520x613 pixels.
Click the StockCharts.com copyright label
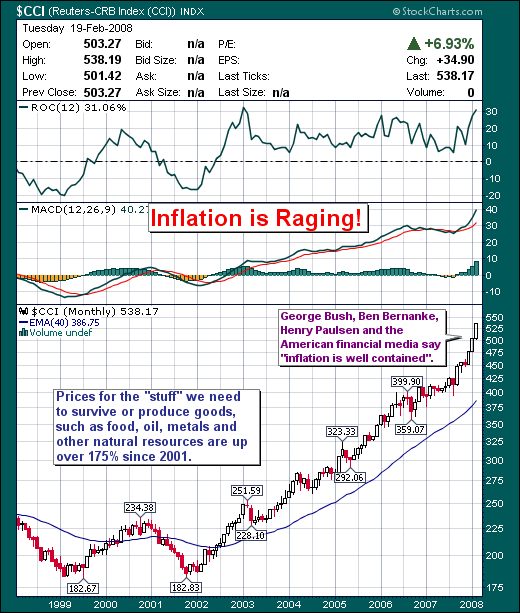pos(438,11)
